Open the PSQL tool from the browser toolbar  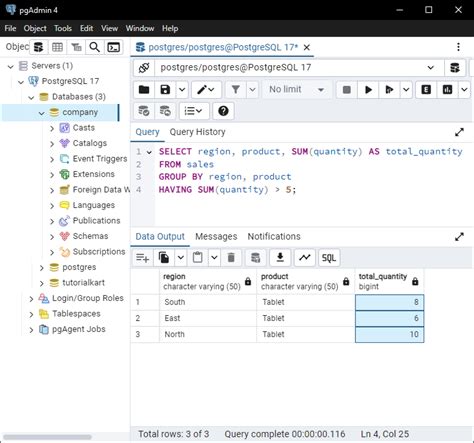(114, 47)
